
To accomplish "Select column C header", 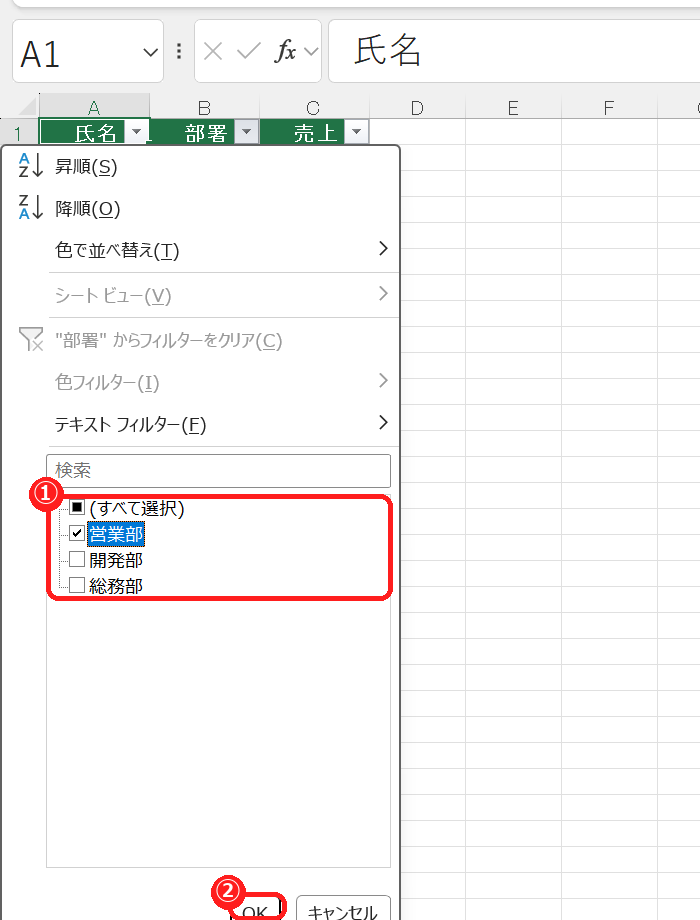I will point(313,107).
